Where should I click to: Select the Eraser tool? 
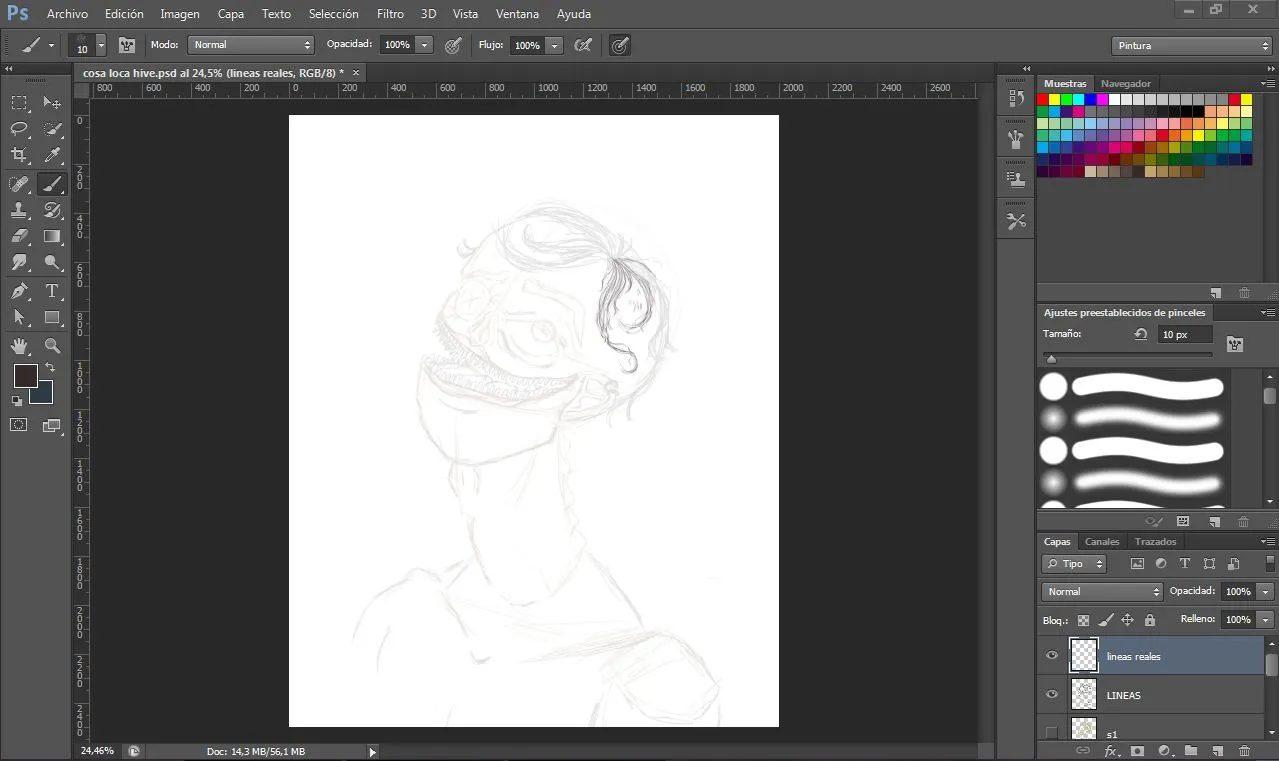pos(19,236)
